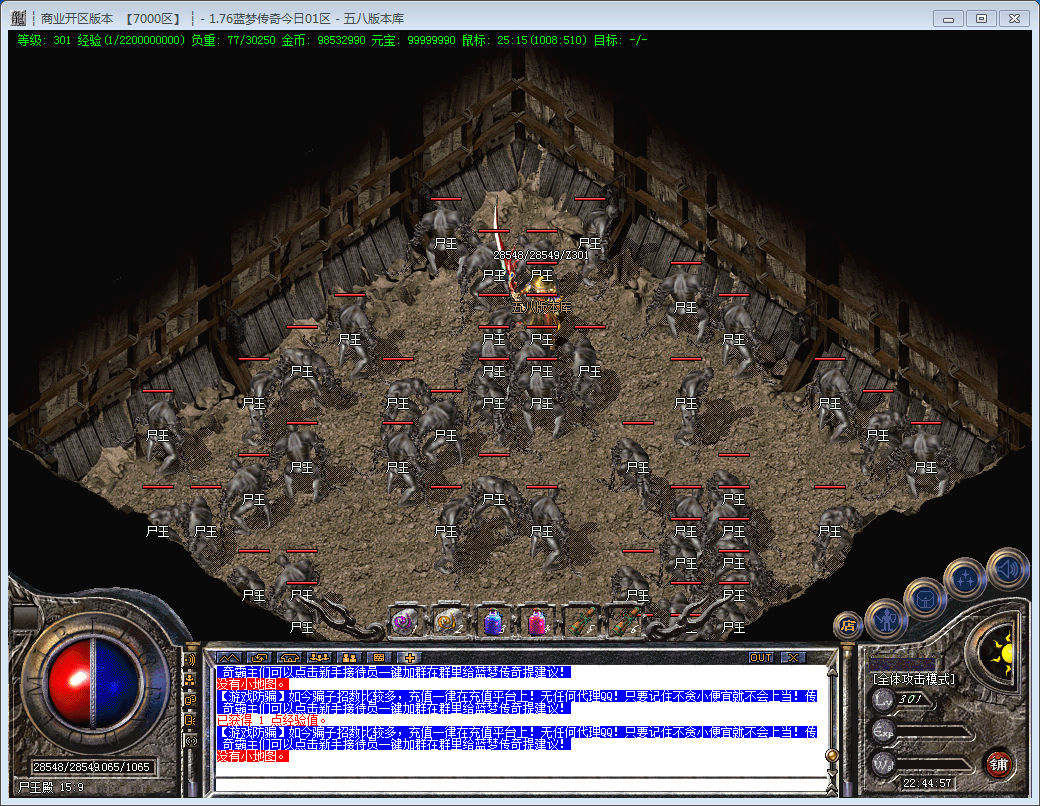Click the empty weight progress bar
The width and height of the screenshot is (1040, 806).
click(x=935, y=765)
